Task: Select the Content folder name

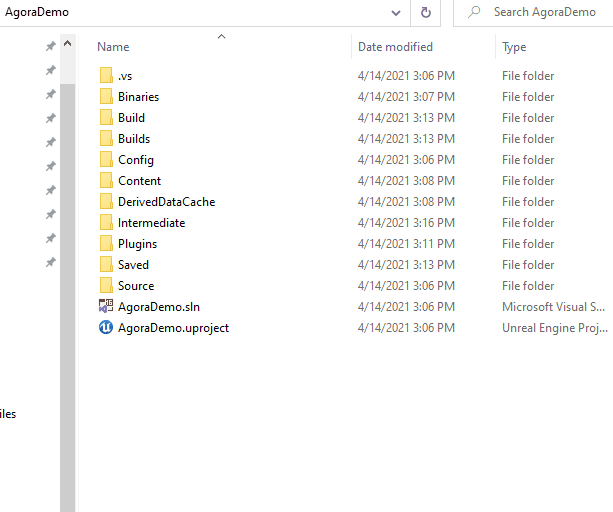Action: pos(139,181)
